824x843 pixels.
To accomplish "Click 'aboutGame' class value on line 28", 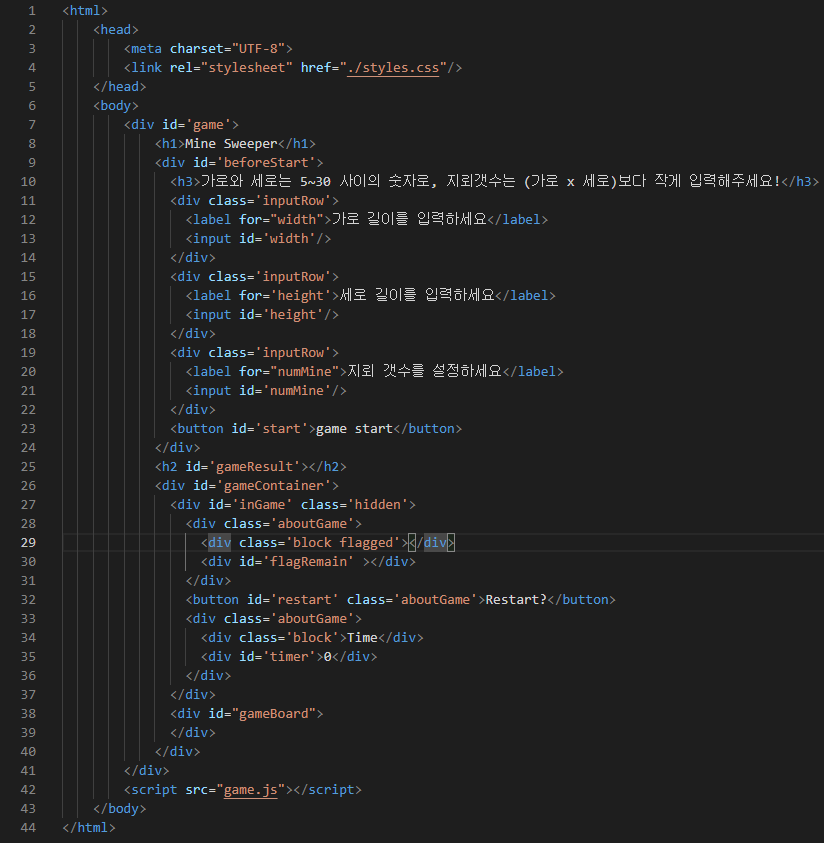I will click(x=312, y=524).
